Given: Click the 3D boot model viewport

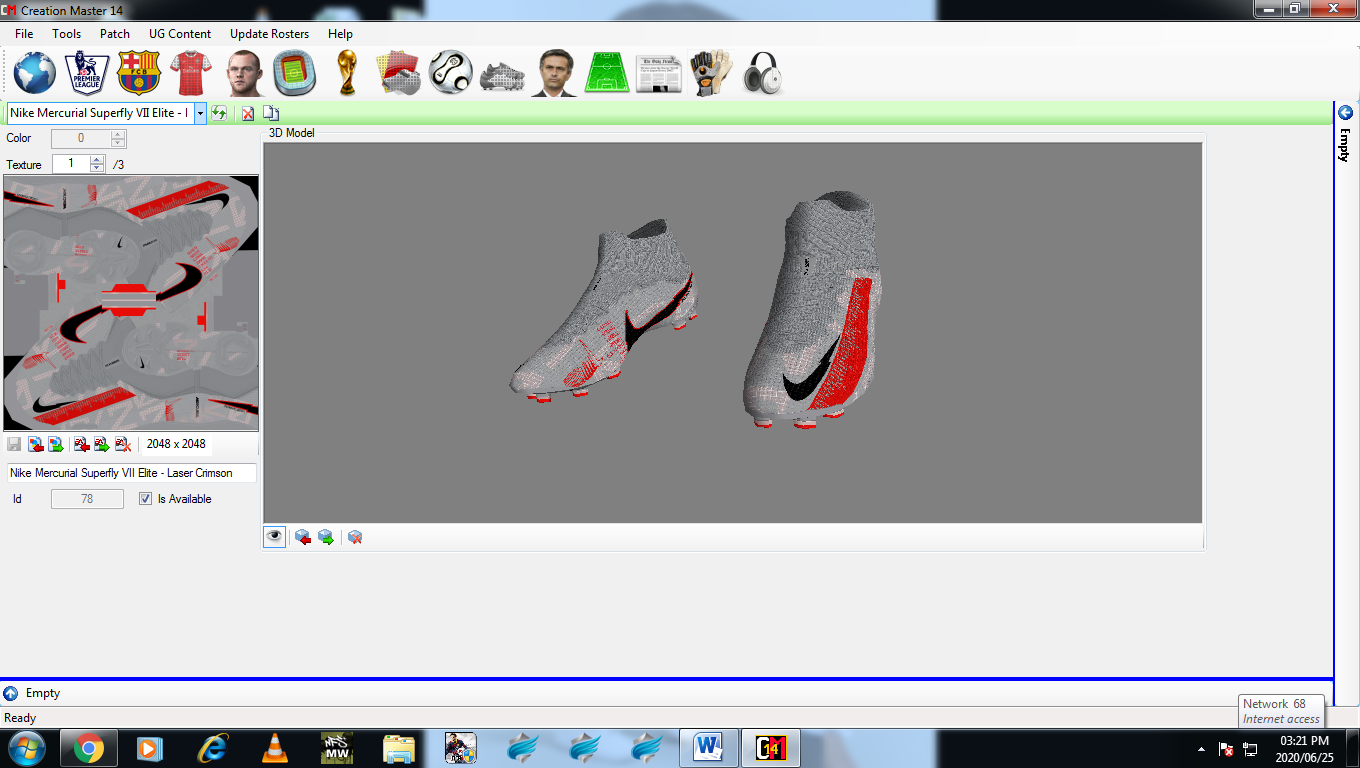Looking at the screenshot, I should pos(732,332).
